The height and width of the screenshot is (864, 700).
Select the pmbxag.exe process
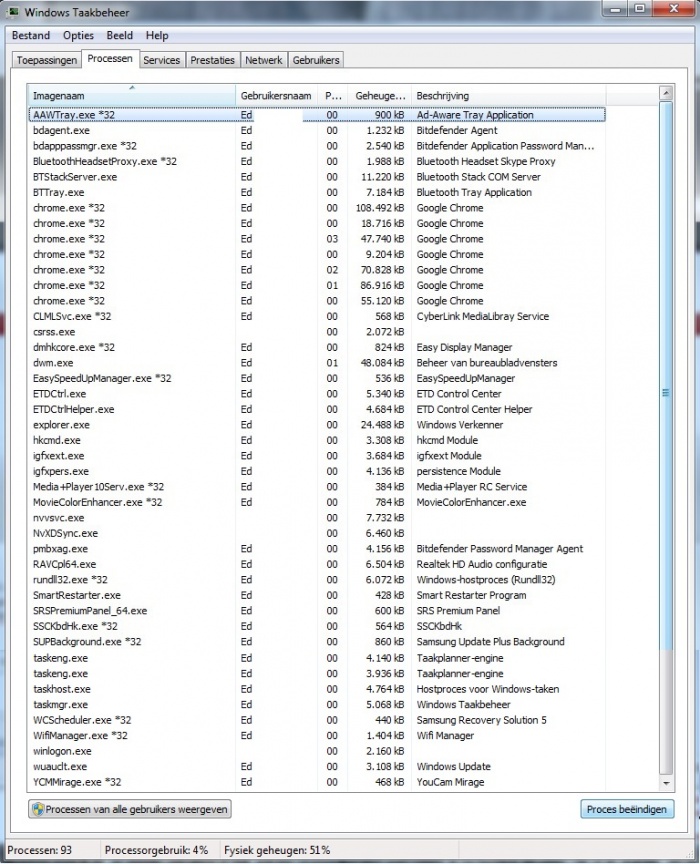point(316,549)
